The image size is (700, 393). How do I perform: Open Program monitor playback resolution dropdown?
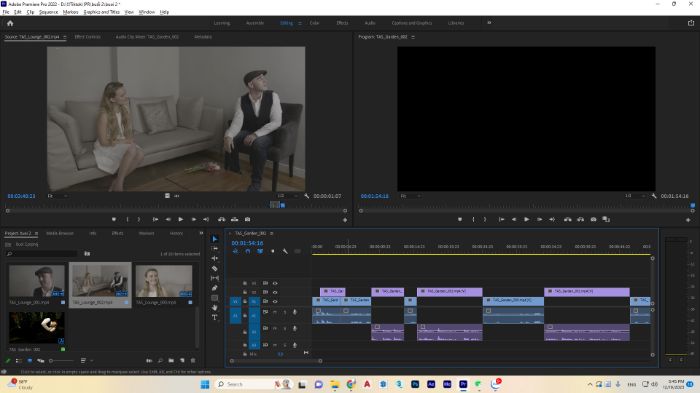tap(633, 196)
